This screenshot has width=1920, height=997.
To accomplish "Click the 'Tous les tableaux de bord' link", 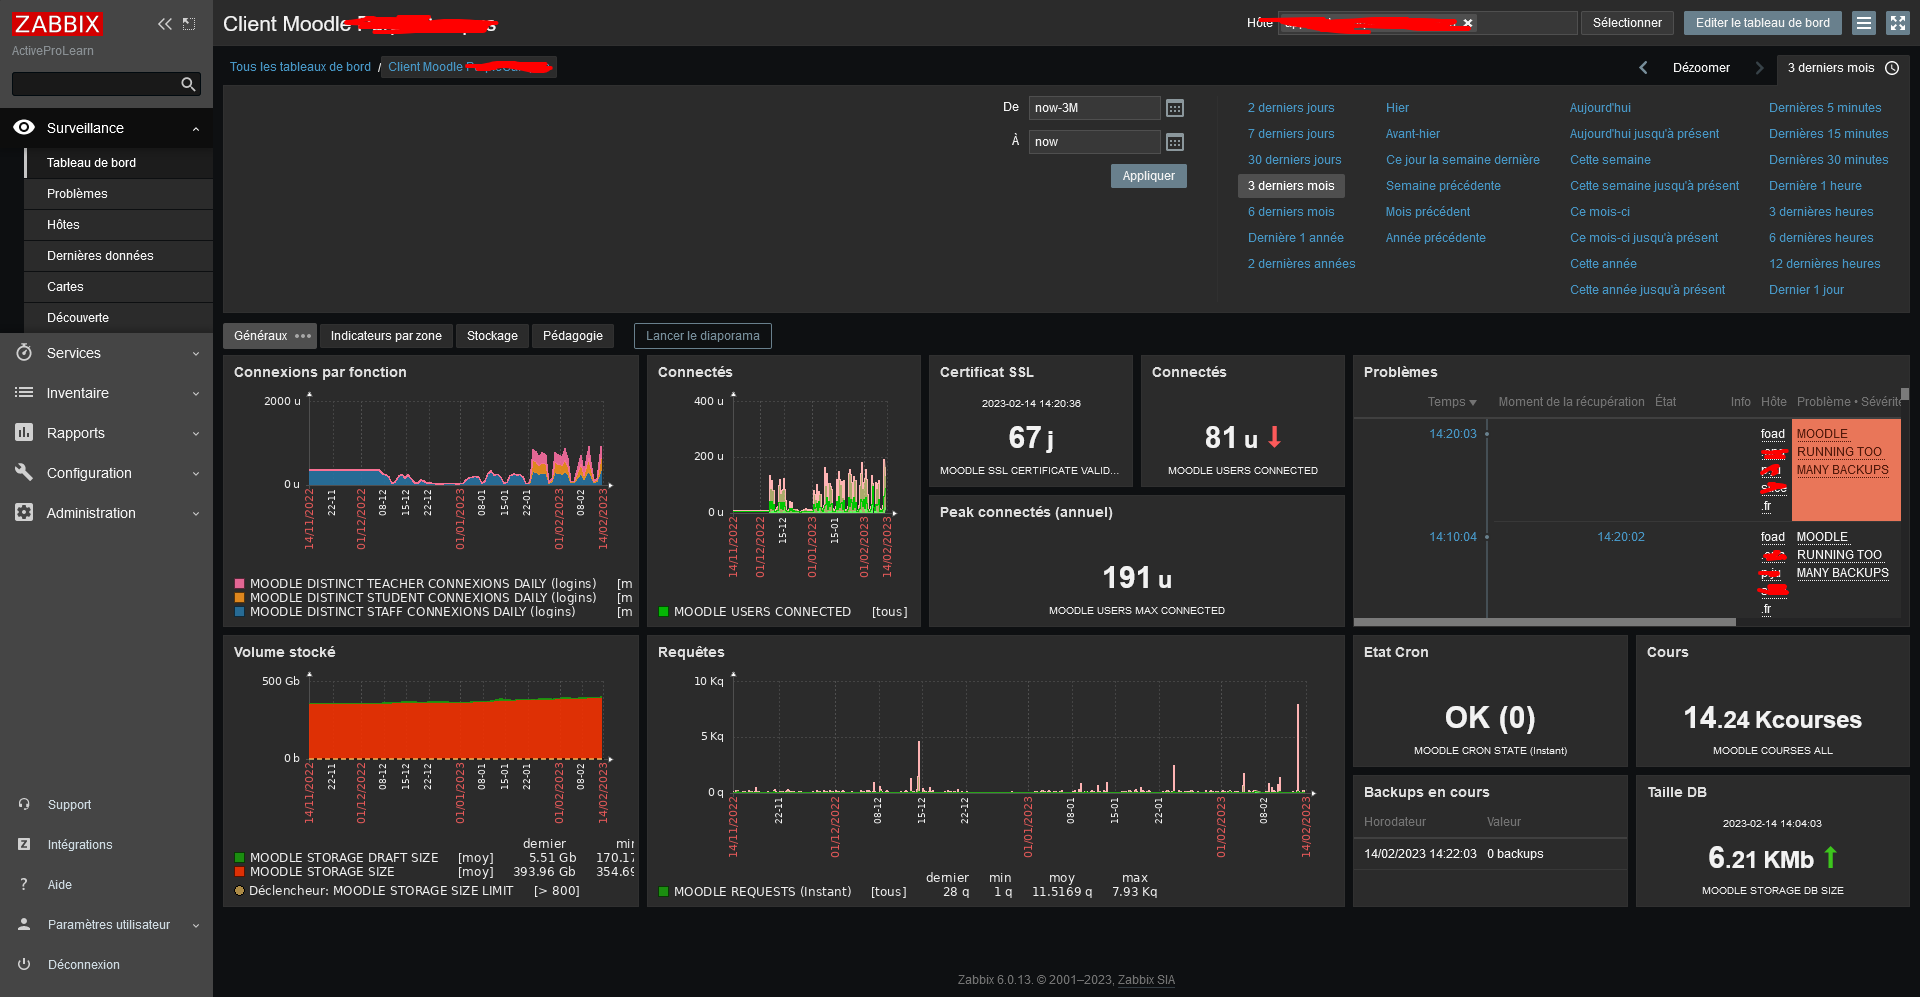I will (x=300, y=67).
